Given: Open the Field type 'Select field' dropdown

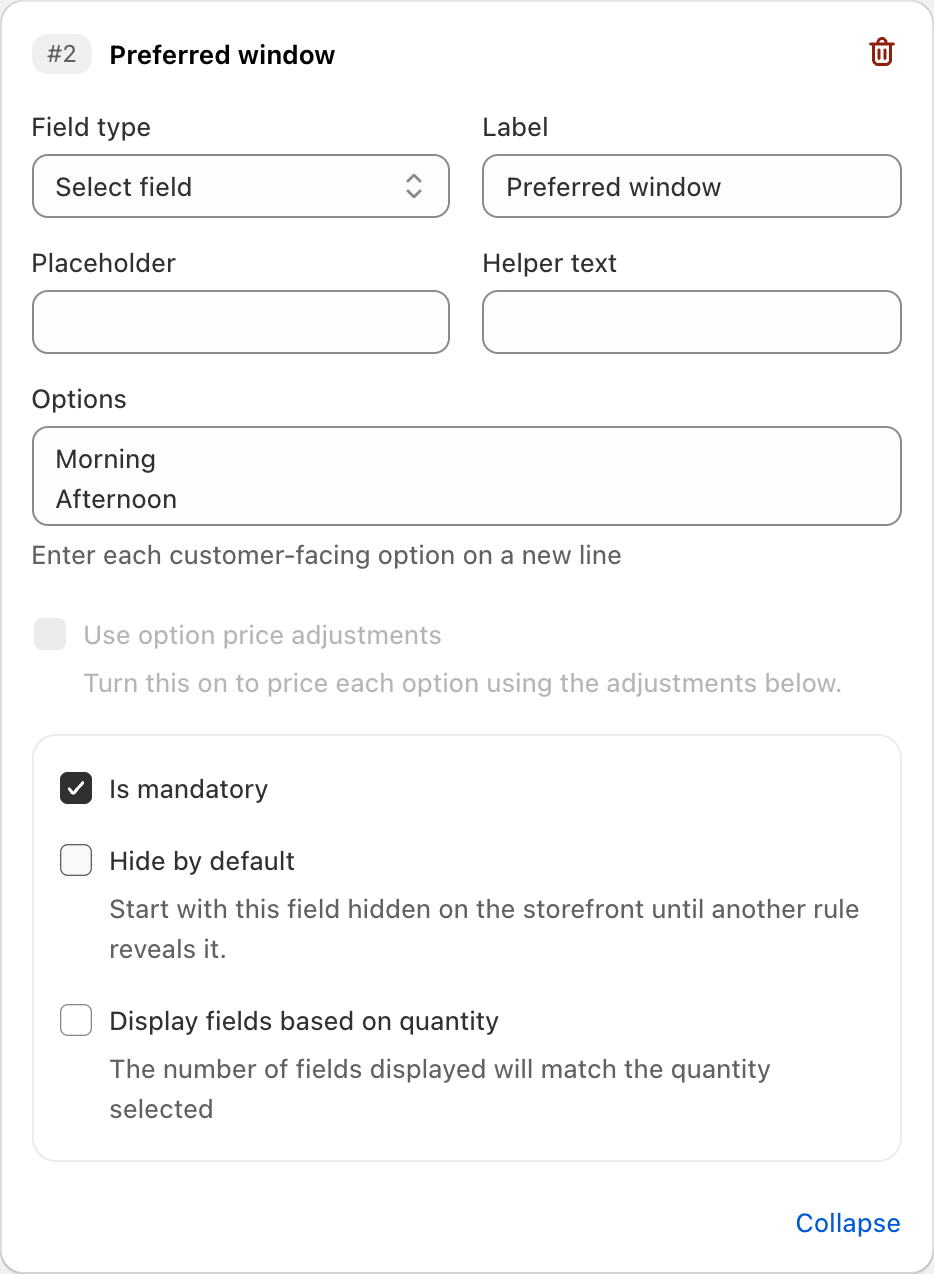Looking at the screenshot, I should click(241, 186).
